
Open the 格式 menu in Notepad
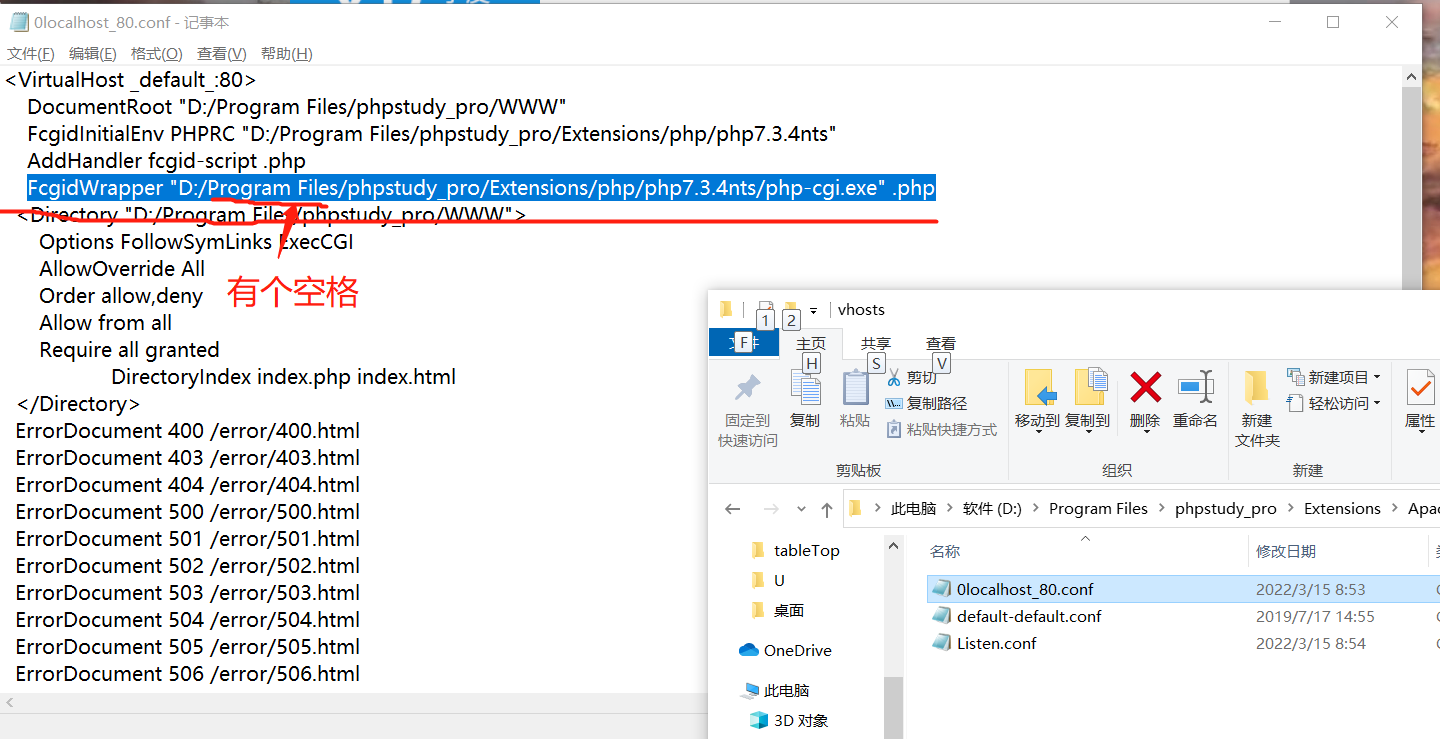[x=156, y=53]
